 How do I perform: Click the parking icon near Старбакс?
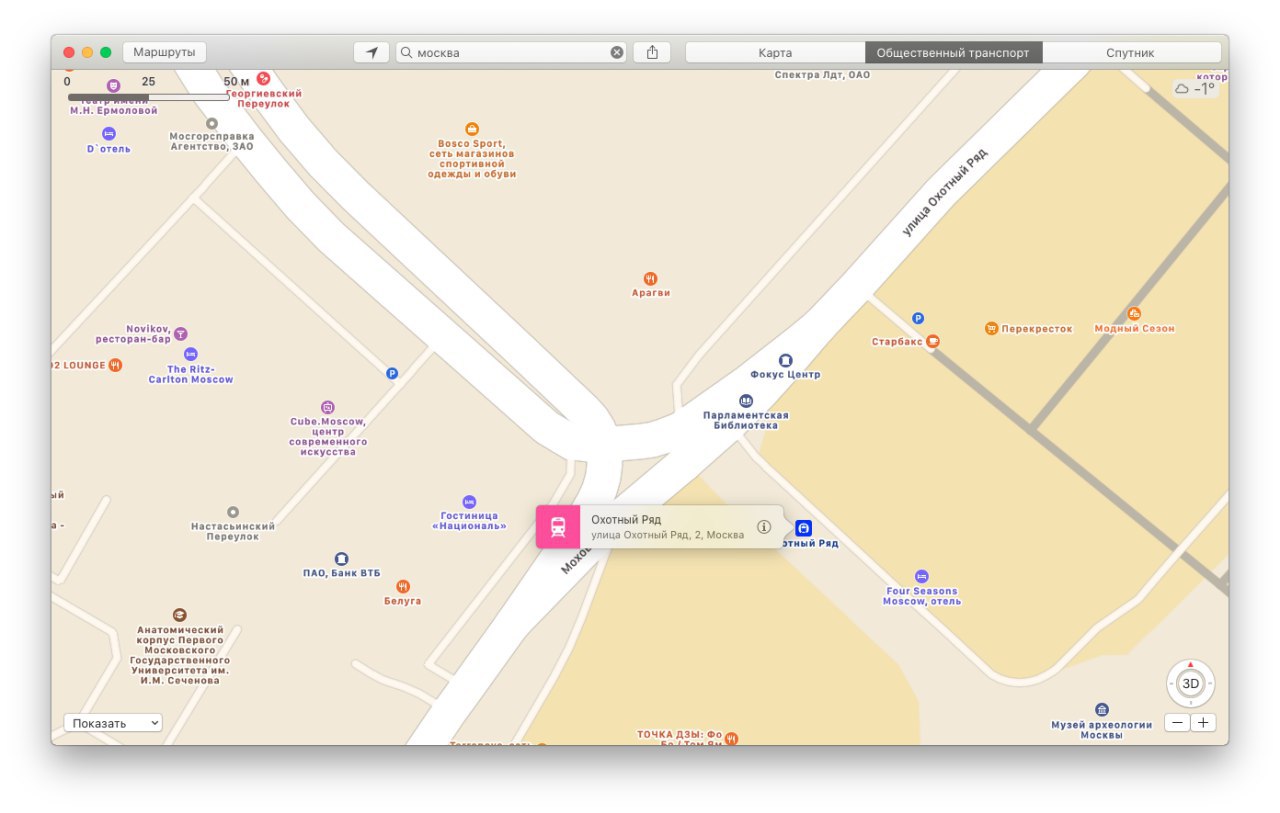click(x=918, y=319)
